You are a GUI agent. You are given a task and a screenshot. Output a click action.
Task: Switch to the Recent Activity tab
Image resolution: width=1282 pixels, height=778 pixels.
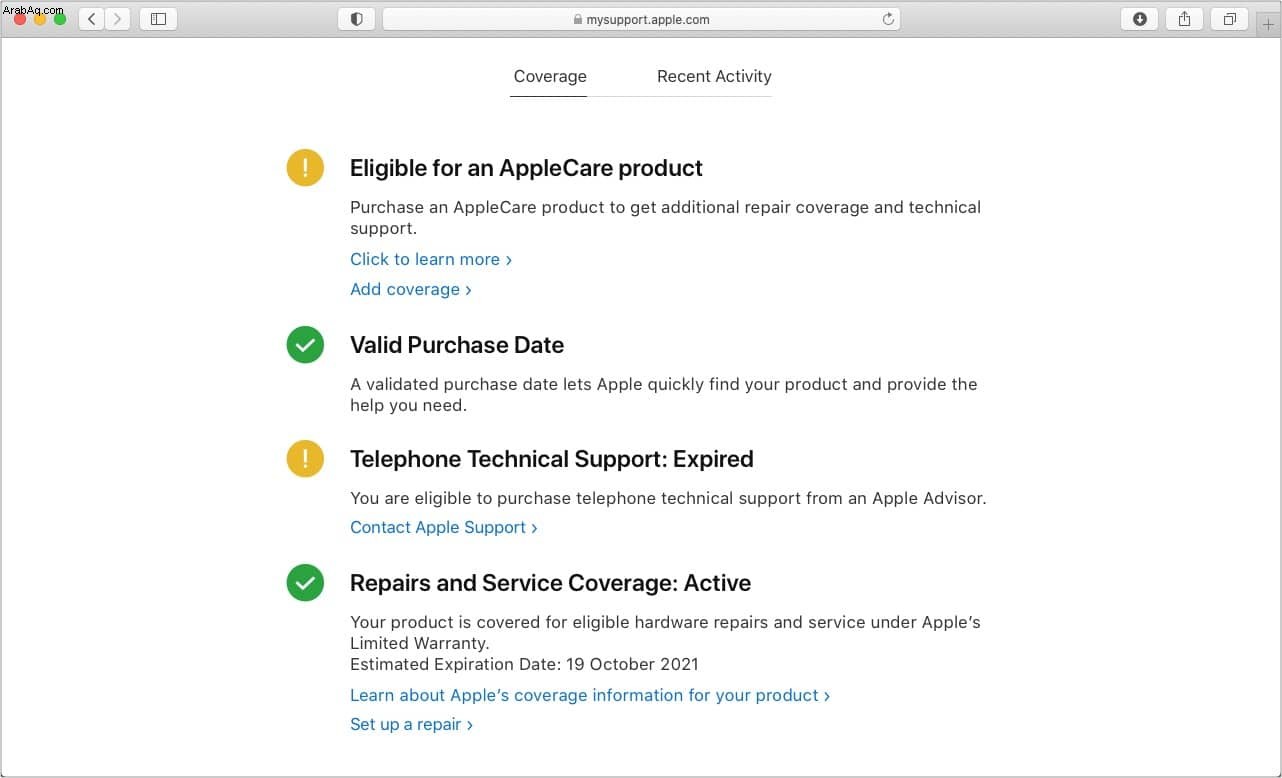click(x=714, y=76)
